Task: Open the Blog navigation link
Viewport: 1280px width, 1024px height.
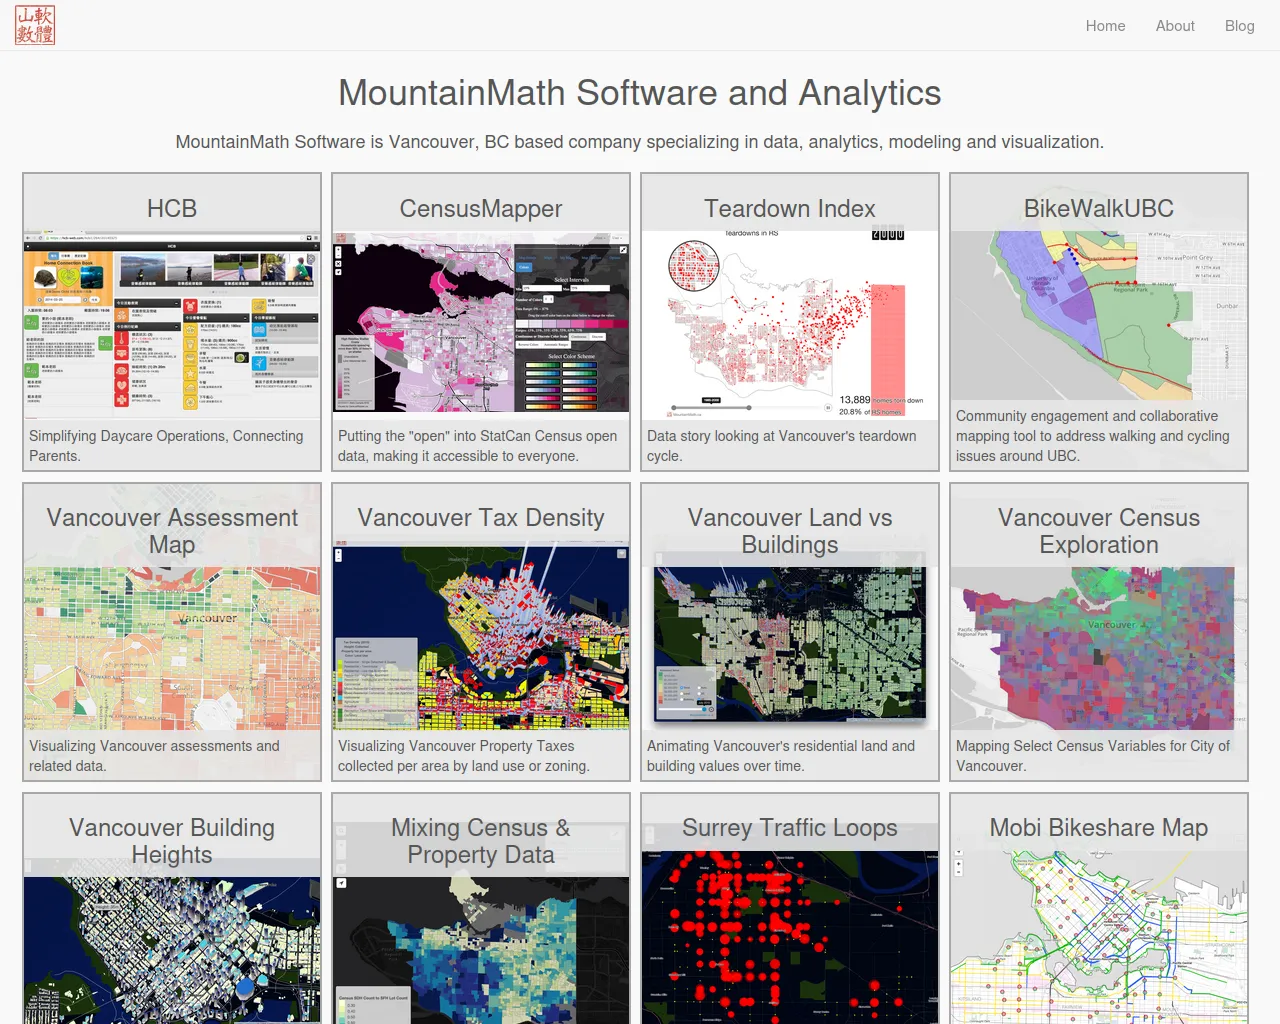Action: tap(1239, 26)
